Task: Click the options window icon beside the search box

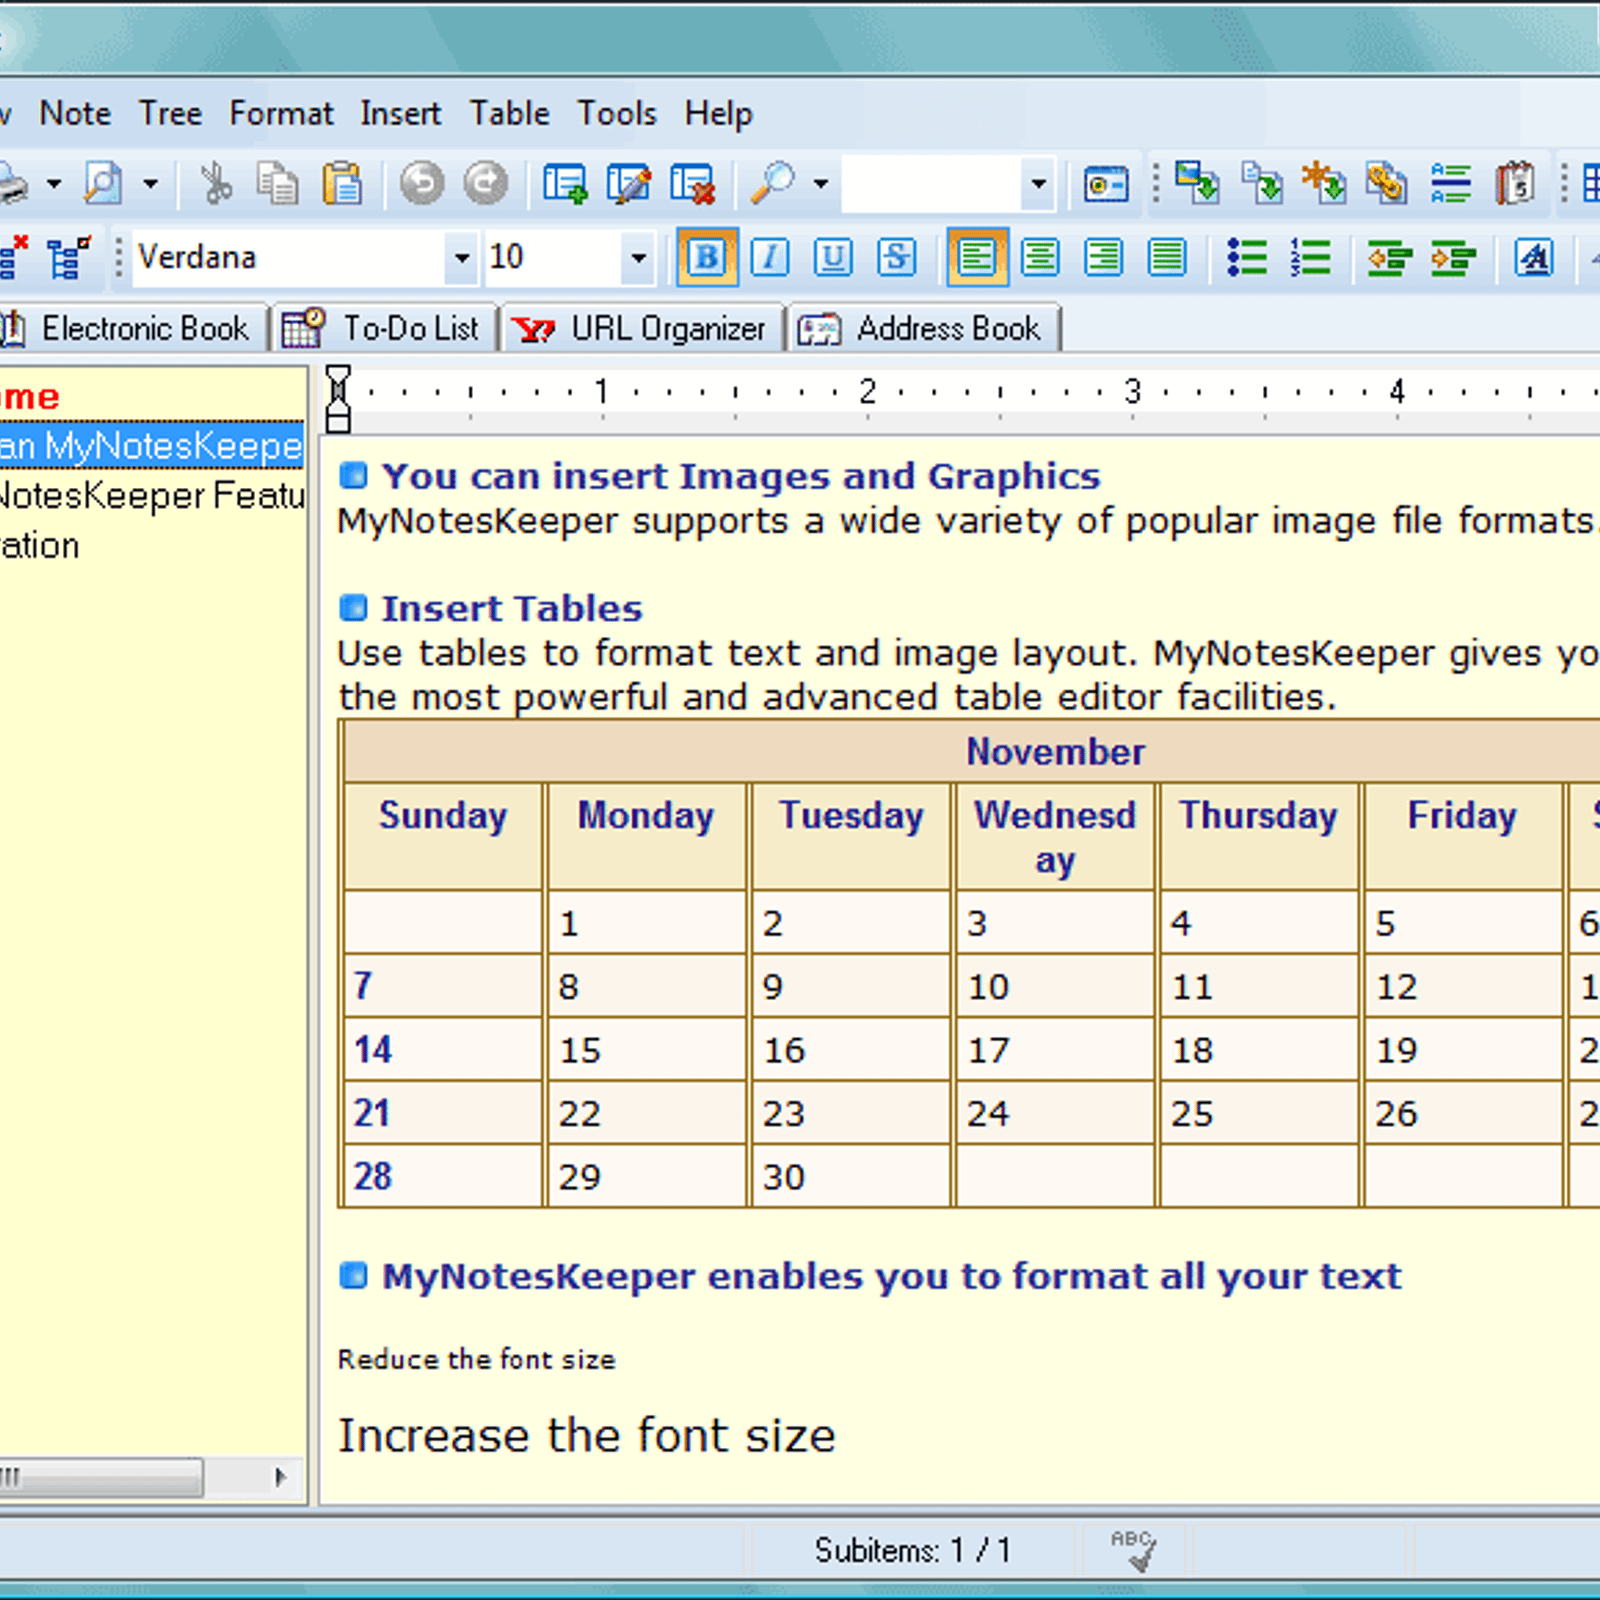Action: tap(1106, 184)
